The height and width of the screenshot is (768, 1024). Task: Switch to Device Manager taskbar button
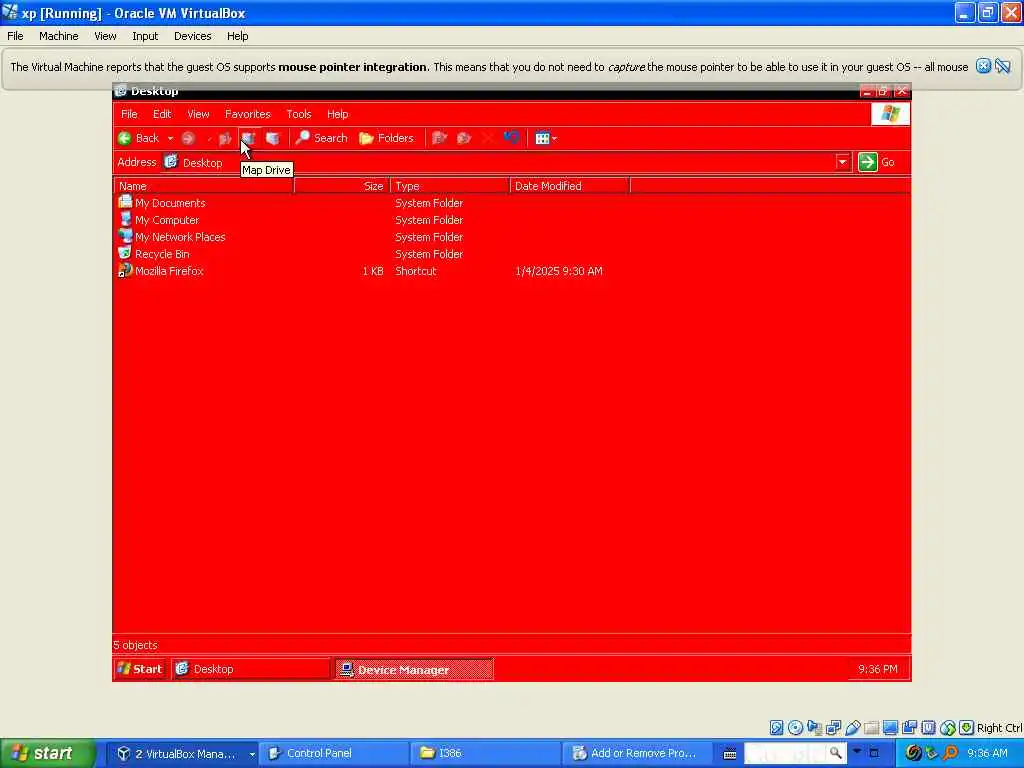click(x=414, y=669)
